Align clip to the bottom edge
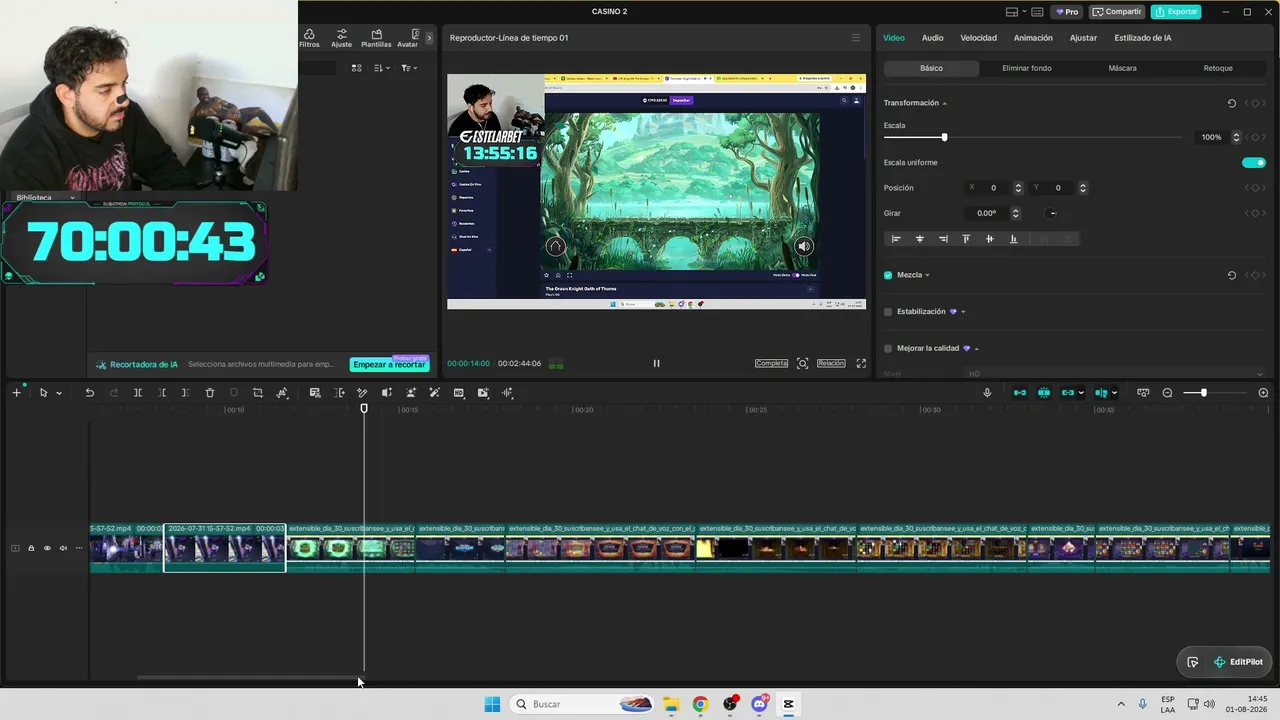This screenshot has height=720, width=1280. pyautogui.click(x=1013, y=239)
